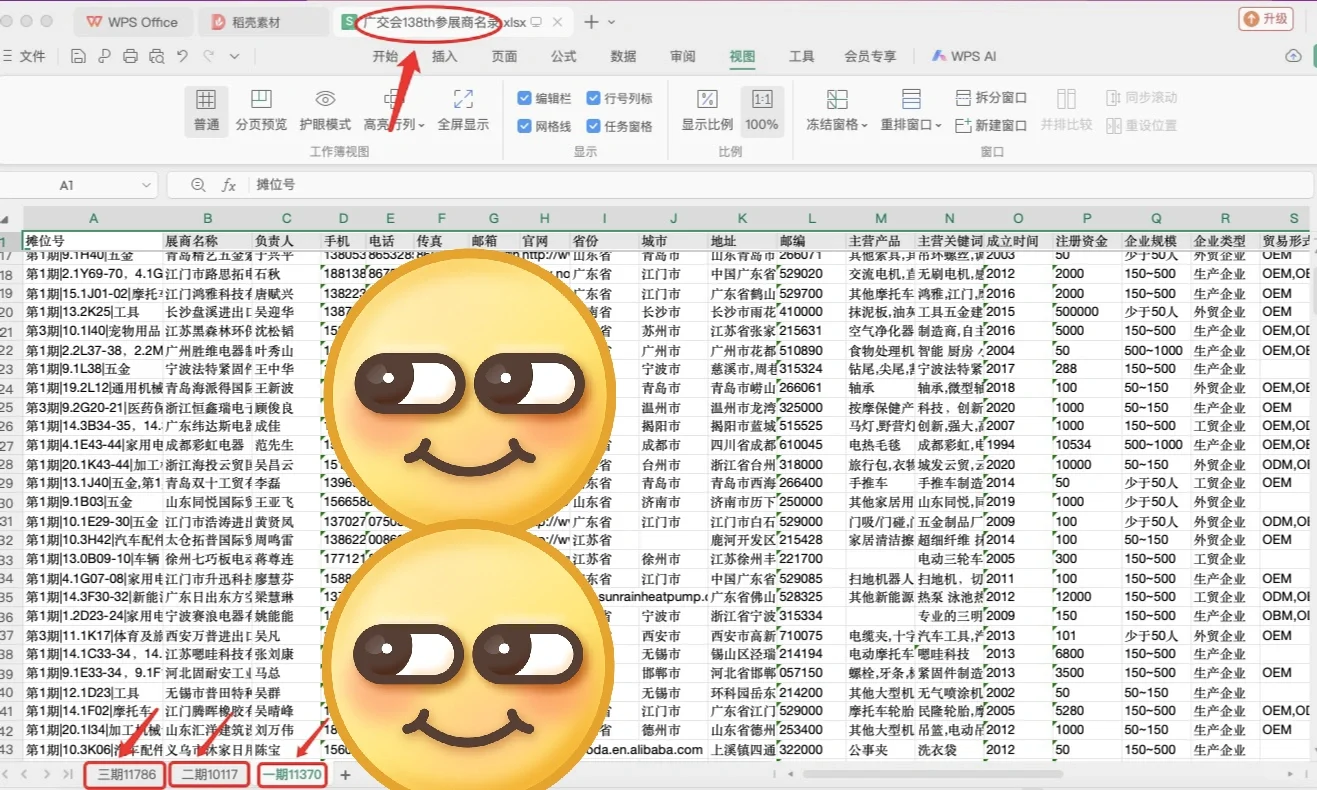This screenshot has height=790, width=1317.
Task: Add a new sheet with plus button
Action: (345, 774)
